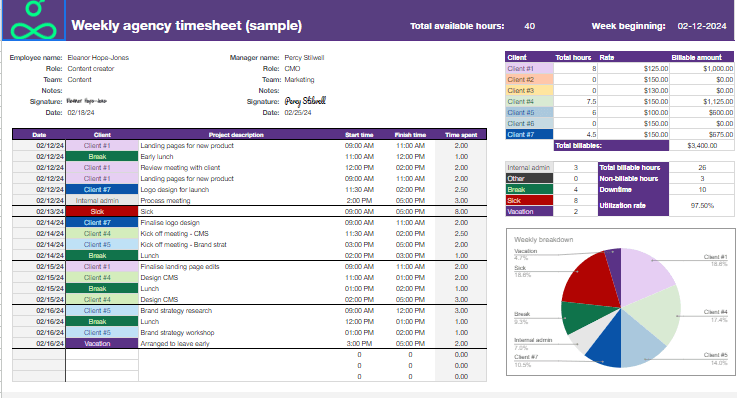The image size is (737, 398).
Task: Select the 3:00 PM start time for Vacation
Action: 359,343
